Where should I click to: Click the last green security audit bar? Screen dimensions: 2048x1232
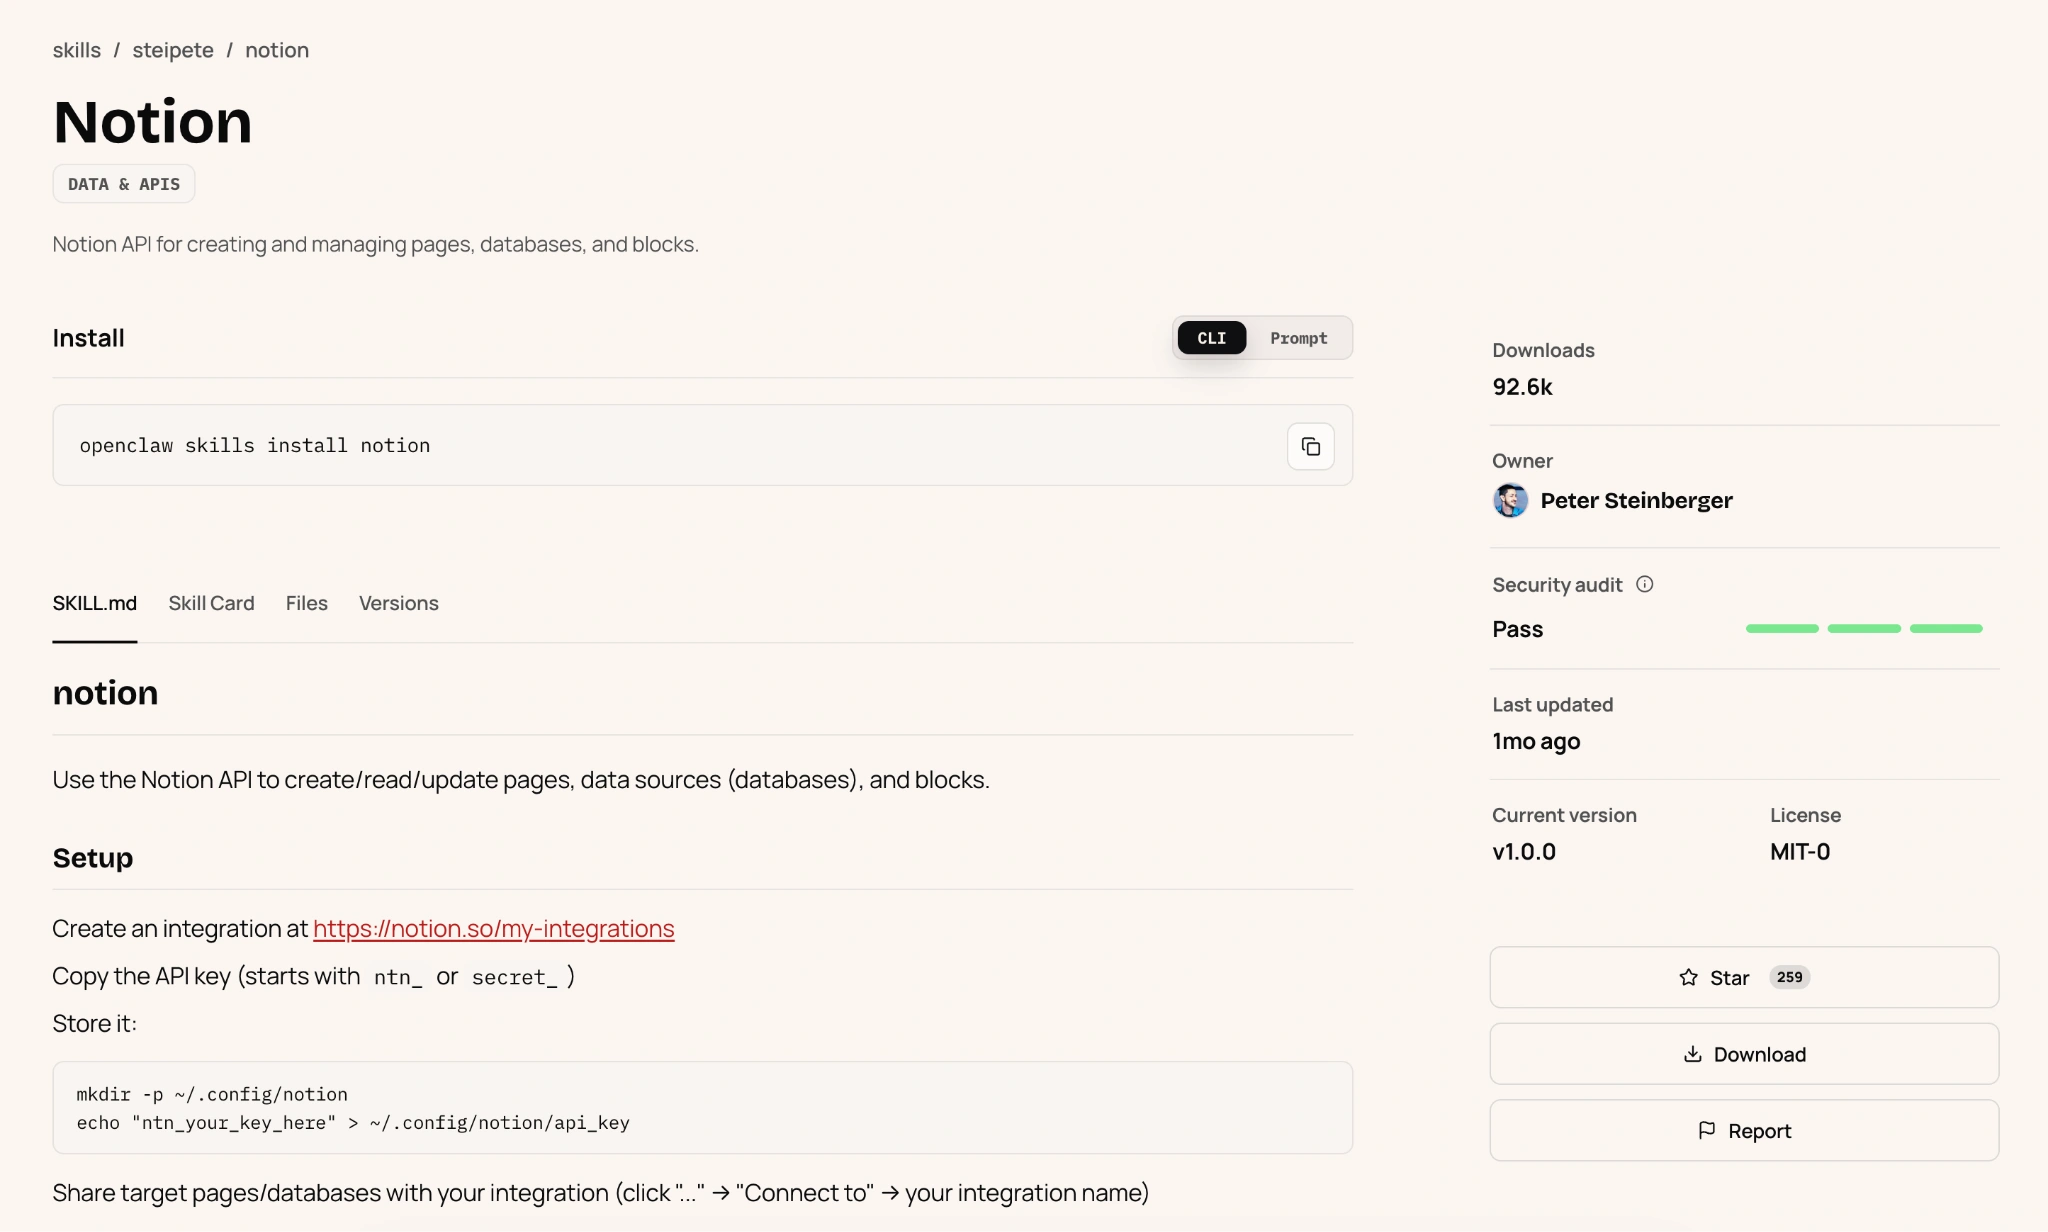pyautogui.click(x=1946, y=628)
